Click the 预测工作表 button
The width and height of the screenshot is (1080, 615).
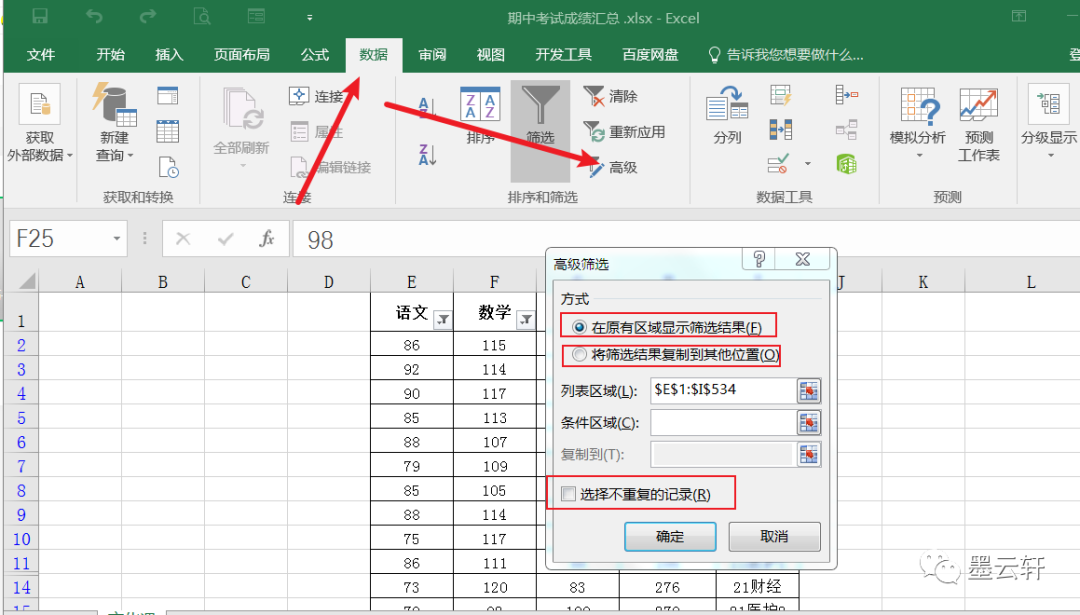click(x=978, y=124)
